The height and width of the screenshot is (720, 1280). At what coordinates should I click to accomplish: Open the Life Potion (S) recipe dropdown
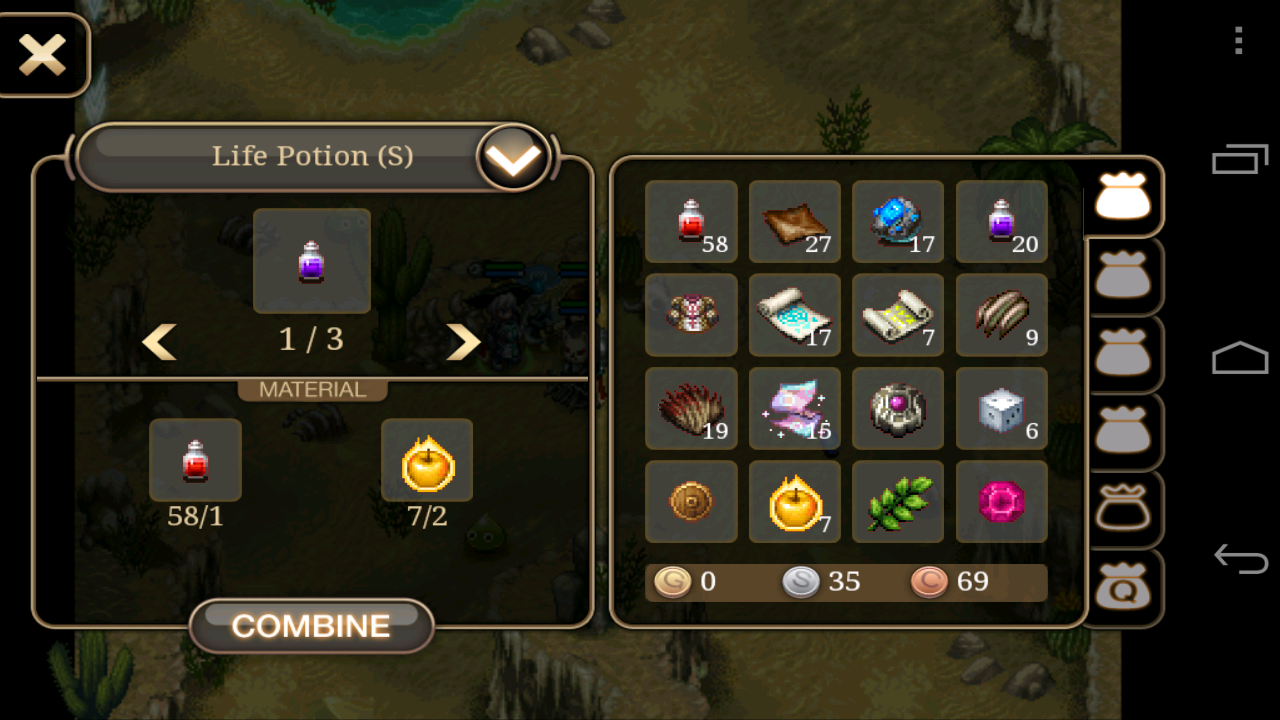click(x=513, y=158)
